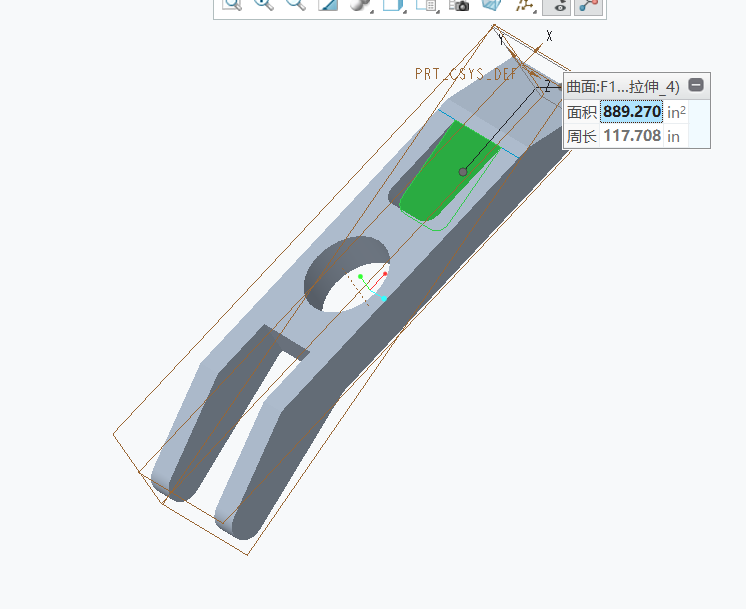Collapse the surface measurement panel

point(696,86)
